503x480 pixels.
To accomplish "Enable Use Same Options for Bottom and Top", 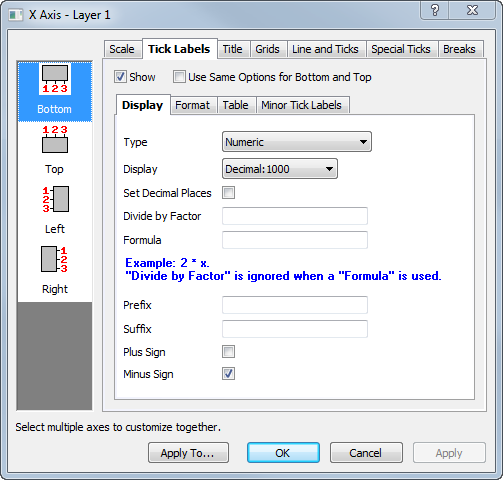I will coord(179,77).
